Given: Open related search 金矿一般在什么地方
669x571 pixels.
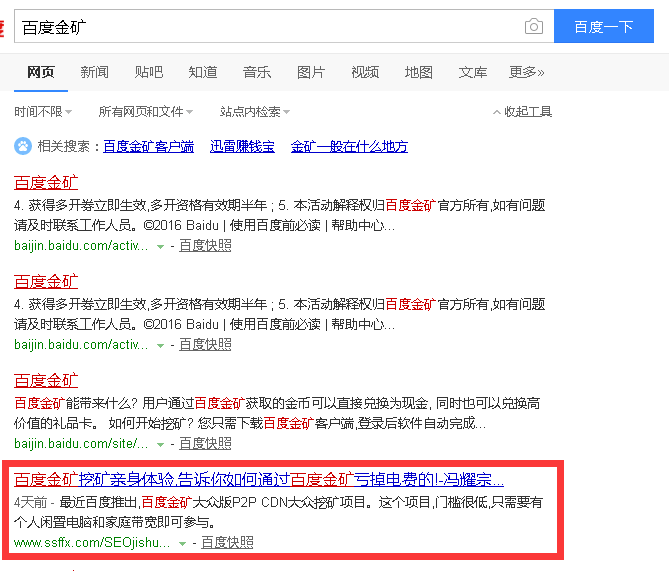Looking at the screenshot, I should [349, 146].
